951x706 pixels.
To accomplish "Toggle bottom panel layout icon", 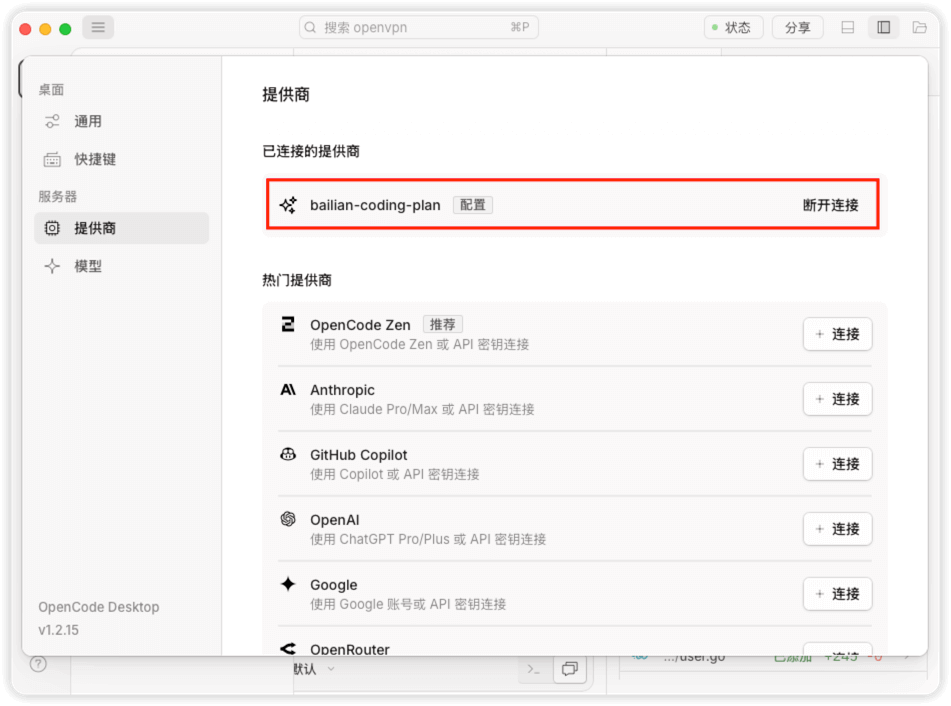I will pyautogui.click(x=847, y=27).
